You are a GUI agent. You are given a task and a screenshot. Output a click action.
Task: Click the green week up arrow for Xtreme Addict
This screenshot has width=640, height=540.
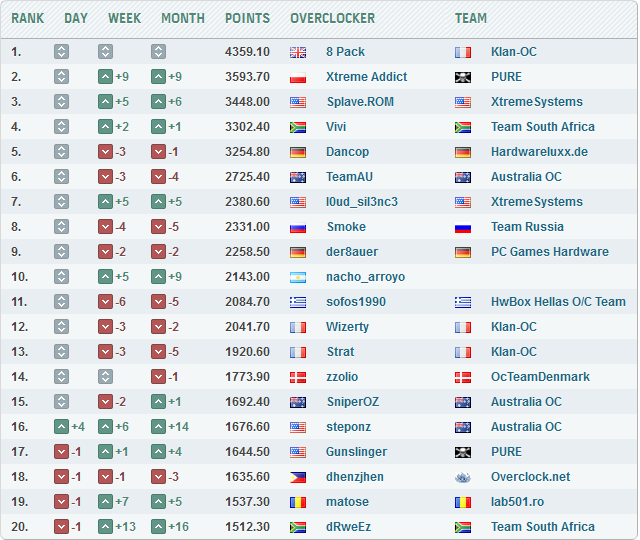pyautogui.click(x=105, y=76)
